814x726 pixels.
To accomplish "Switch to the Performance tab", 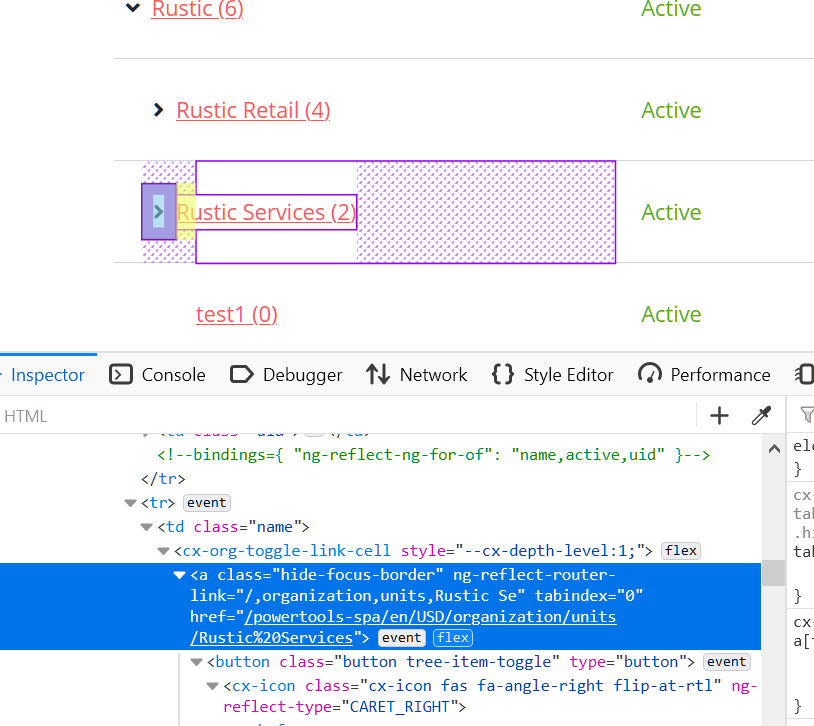I will [x=704, y=375].
